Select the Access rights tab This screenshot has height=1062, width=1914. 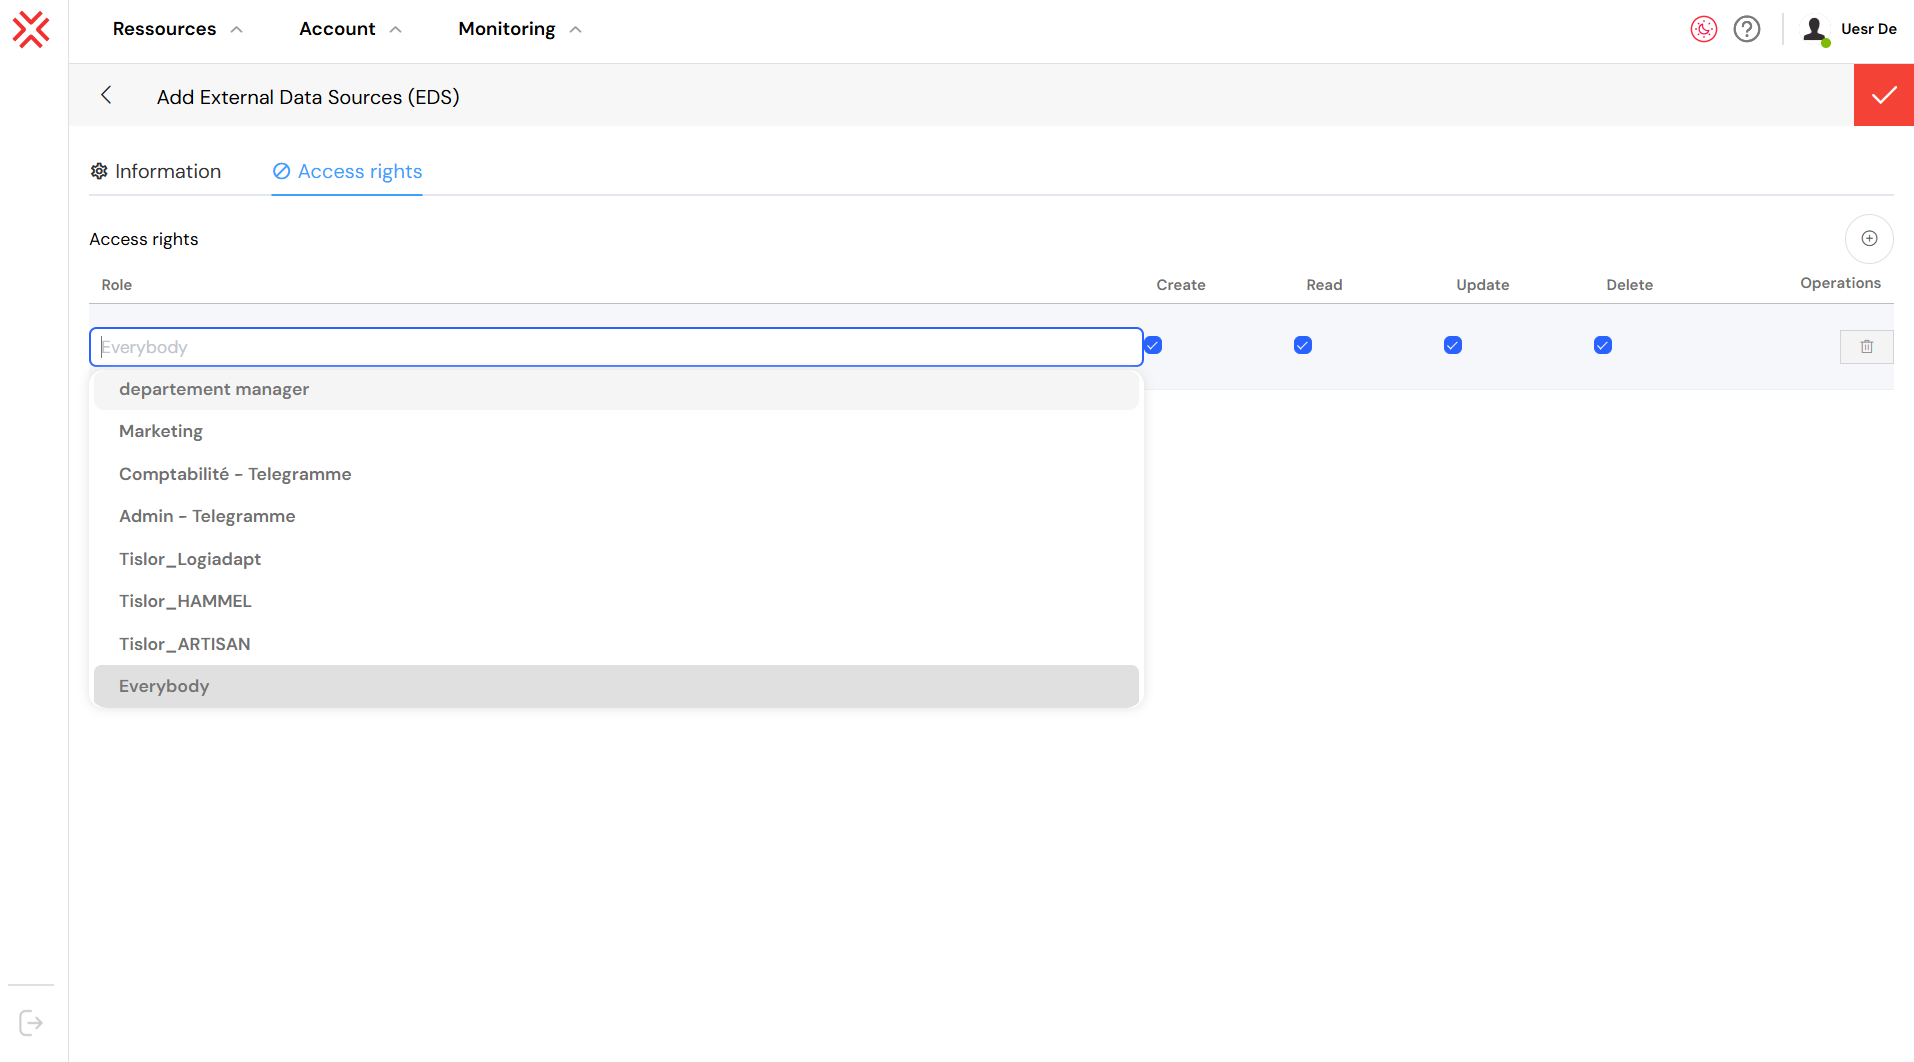point(346,171)
